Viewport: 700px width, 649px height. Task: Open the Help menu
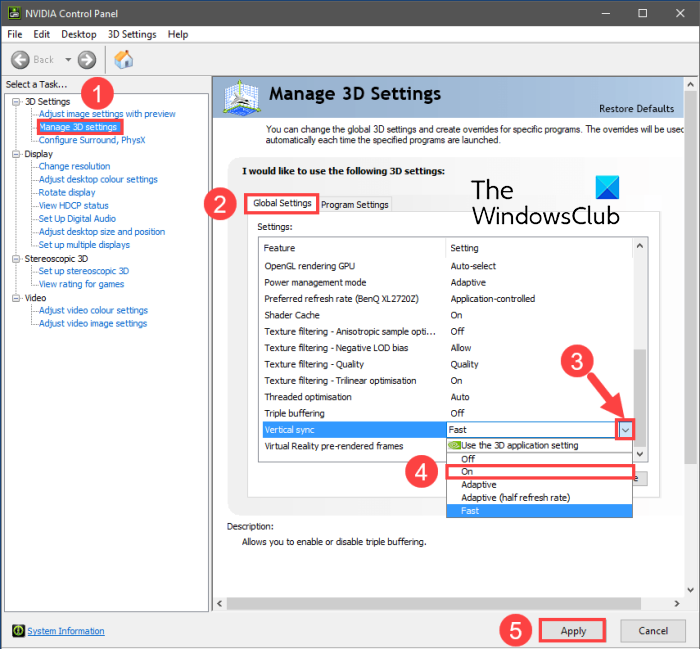tap(178, 34)
